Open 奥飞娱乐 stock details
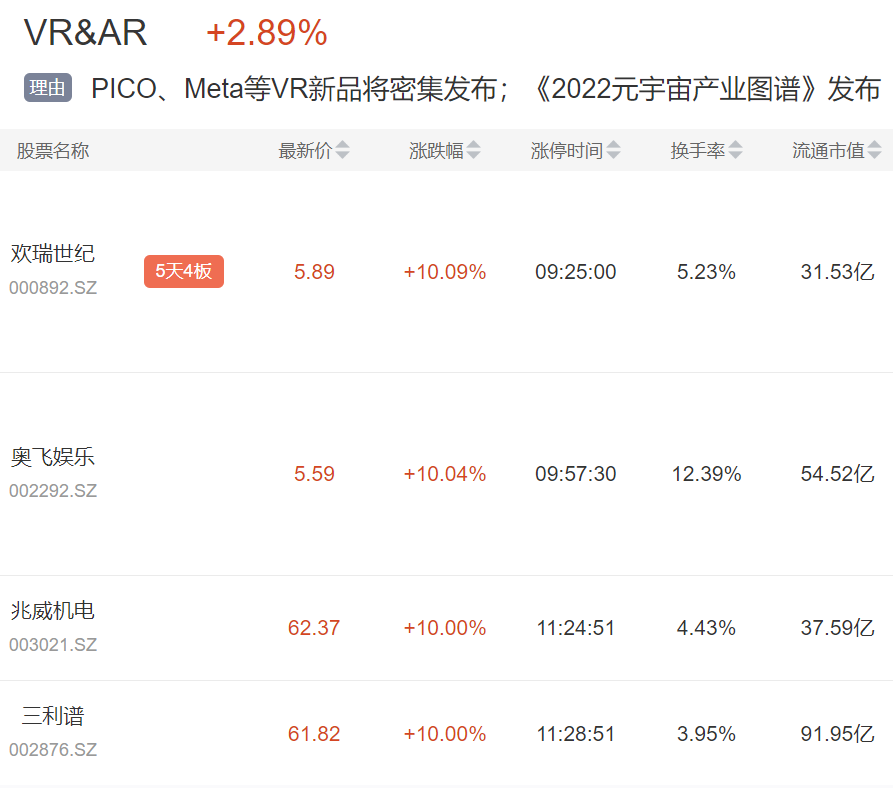 (52, 457)
